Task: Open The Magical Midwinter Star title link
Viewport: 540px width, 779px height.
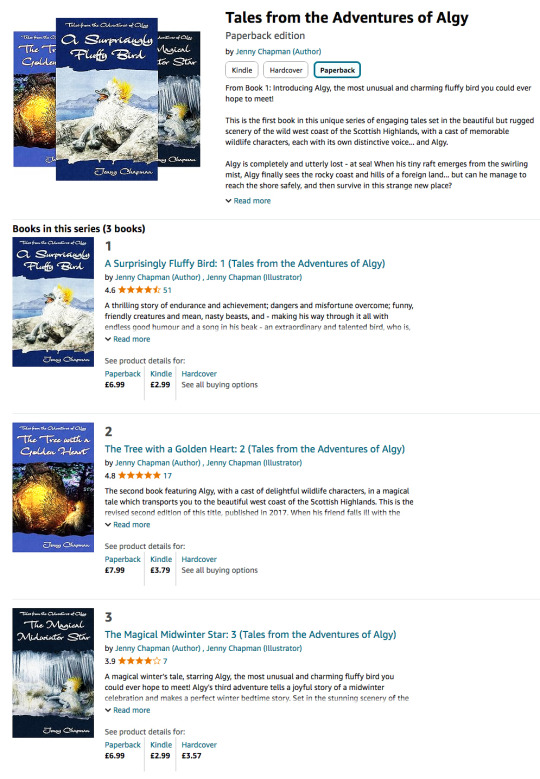Action: pos(250,634)
